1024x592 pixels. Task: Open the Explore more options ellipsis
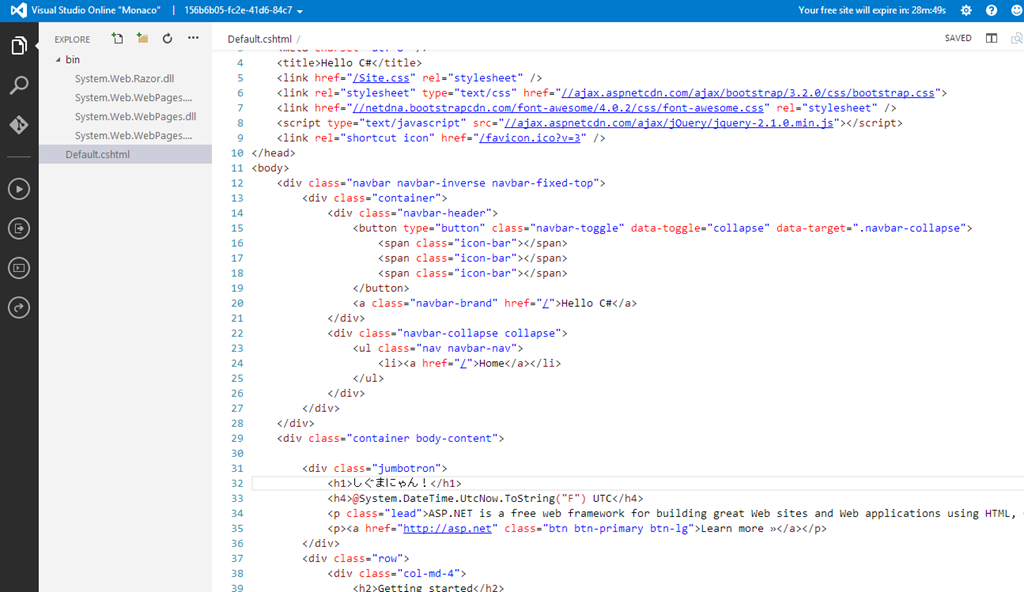tap(193, 39)
